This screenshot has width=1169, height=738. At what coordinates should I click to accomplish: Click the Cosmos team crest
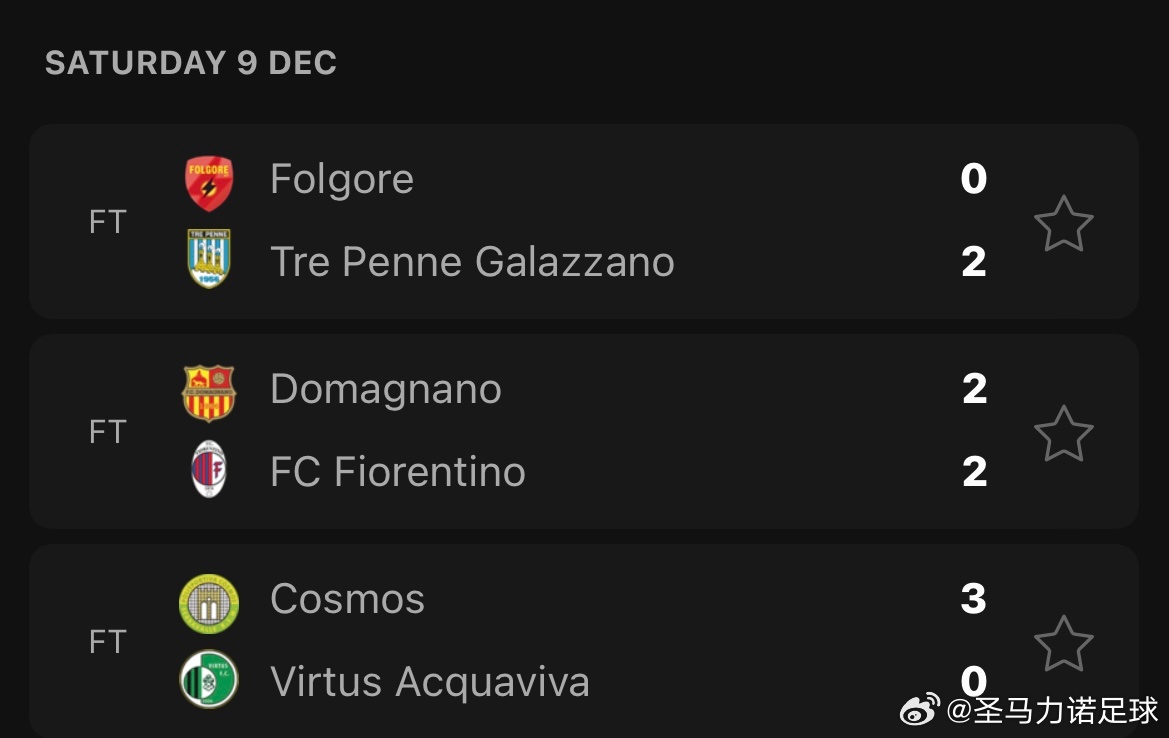coord(209,603)
